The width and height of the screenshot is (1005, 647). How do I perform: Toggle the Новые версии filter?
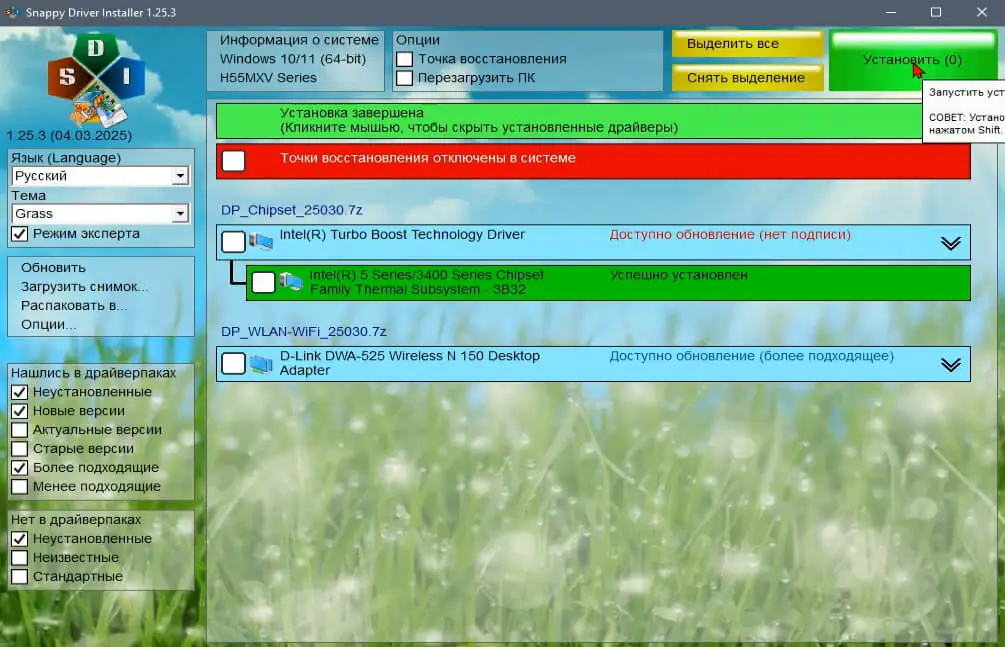(20, 411)
